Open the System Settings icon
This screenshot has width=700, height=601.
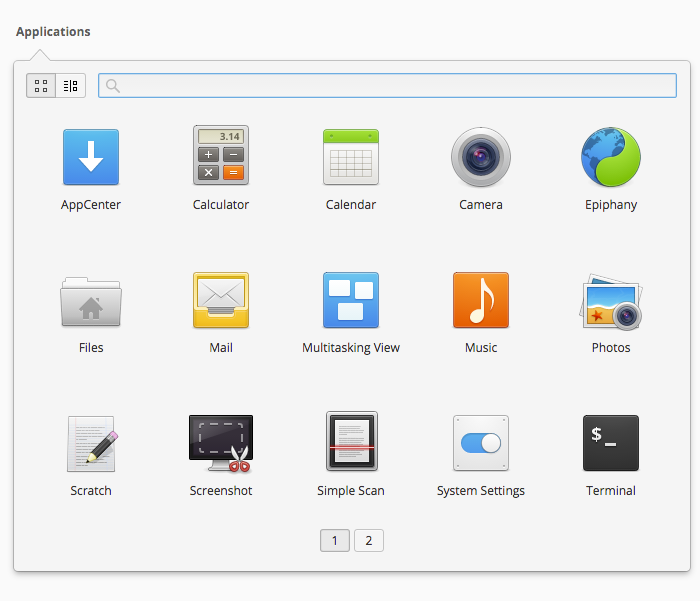pos(480,443)
